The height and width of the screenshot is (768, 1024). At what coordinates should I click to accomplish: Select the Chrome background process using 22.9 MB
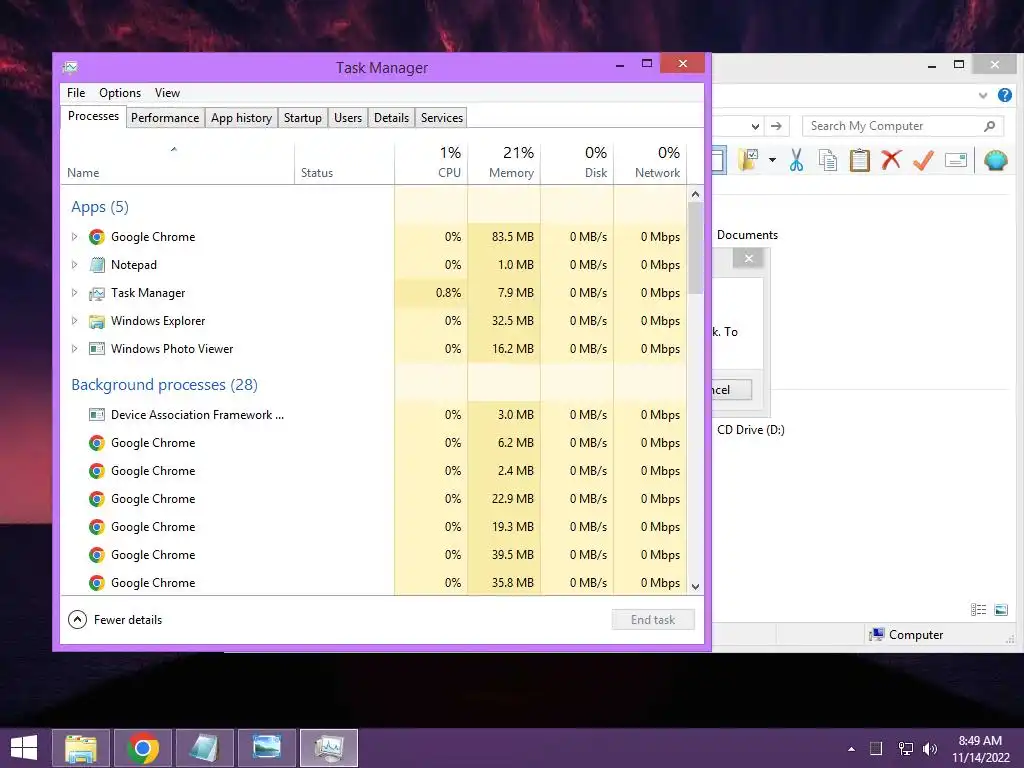[x=374, y=499]
